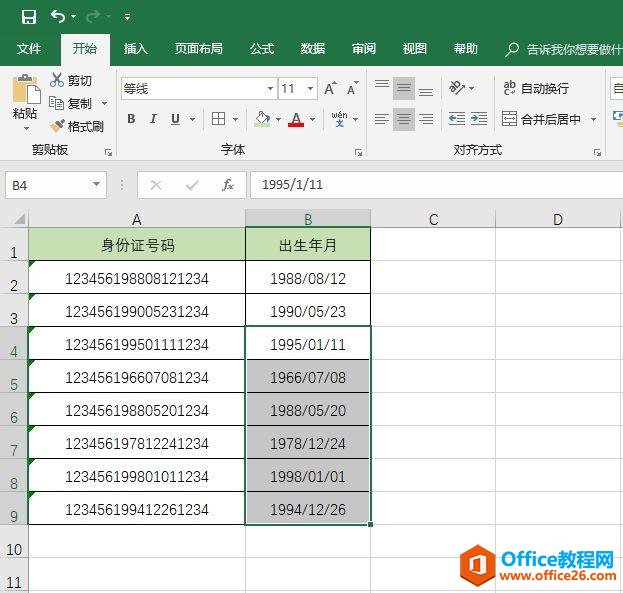Click the 自动换行 wrap text button
This screenshot has width=623, height=593.
point(536,88)
